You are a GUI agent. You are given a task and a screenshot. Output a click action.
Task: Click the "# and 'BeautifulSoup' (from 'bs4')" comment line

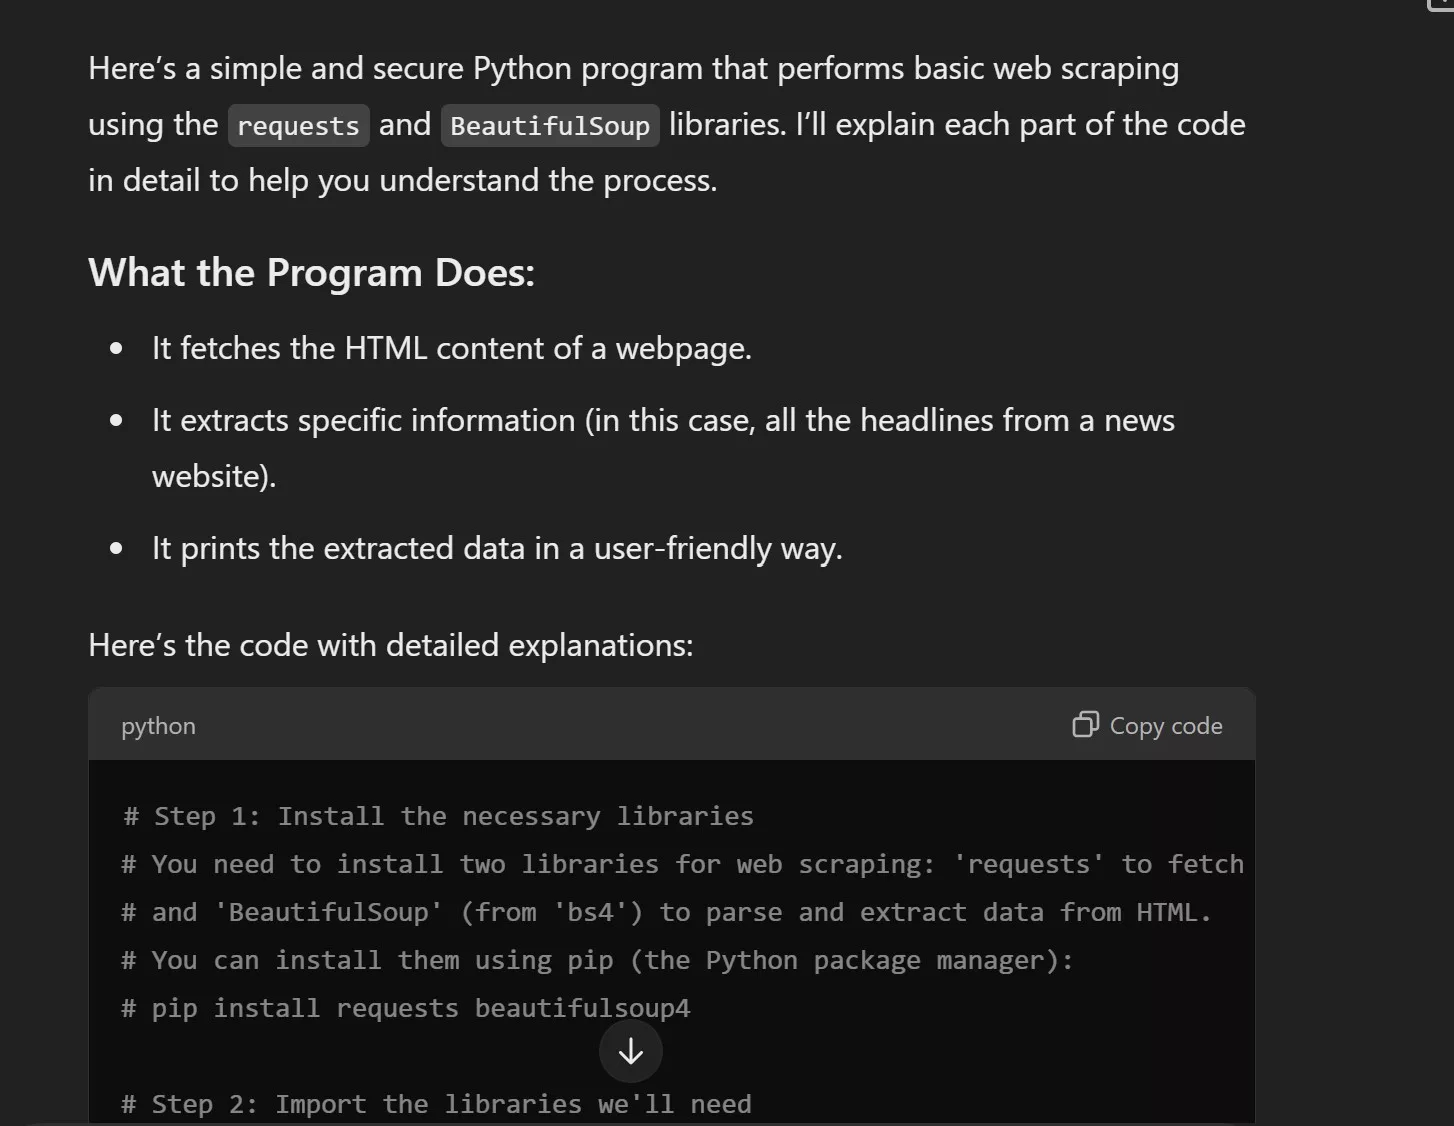(x=666, y=912)
